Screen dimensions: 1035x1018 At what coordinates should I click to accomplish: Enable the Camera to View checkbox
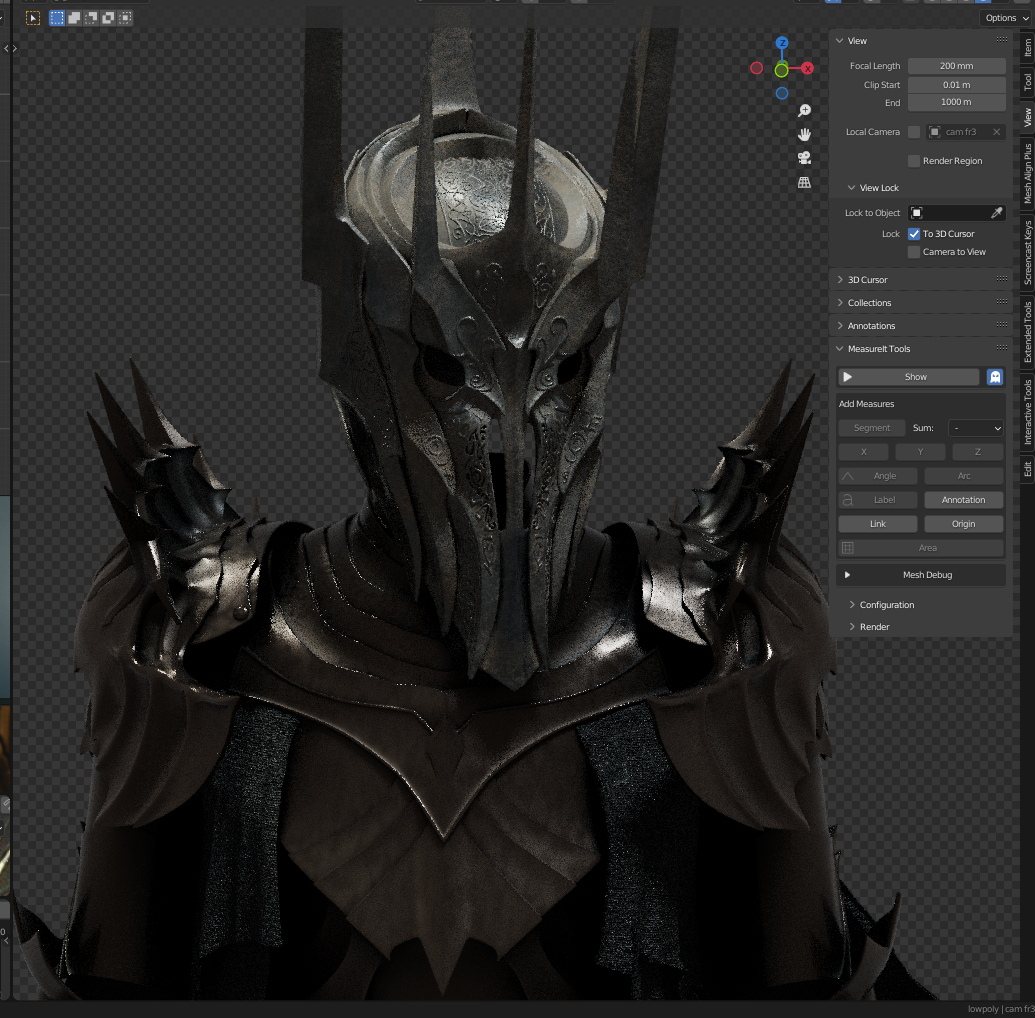914,252
